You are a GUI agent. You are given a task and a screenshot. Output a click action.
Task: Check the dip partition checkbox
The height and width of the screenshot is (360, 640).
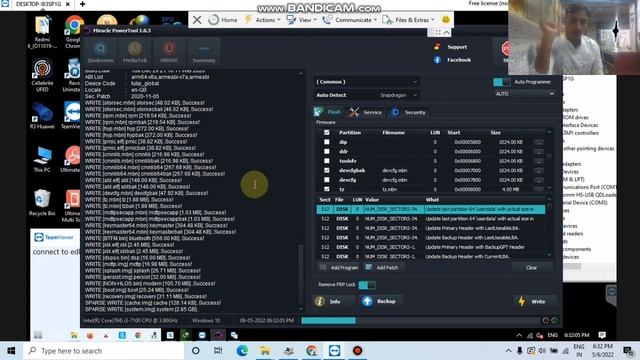coord(327,142)
